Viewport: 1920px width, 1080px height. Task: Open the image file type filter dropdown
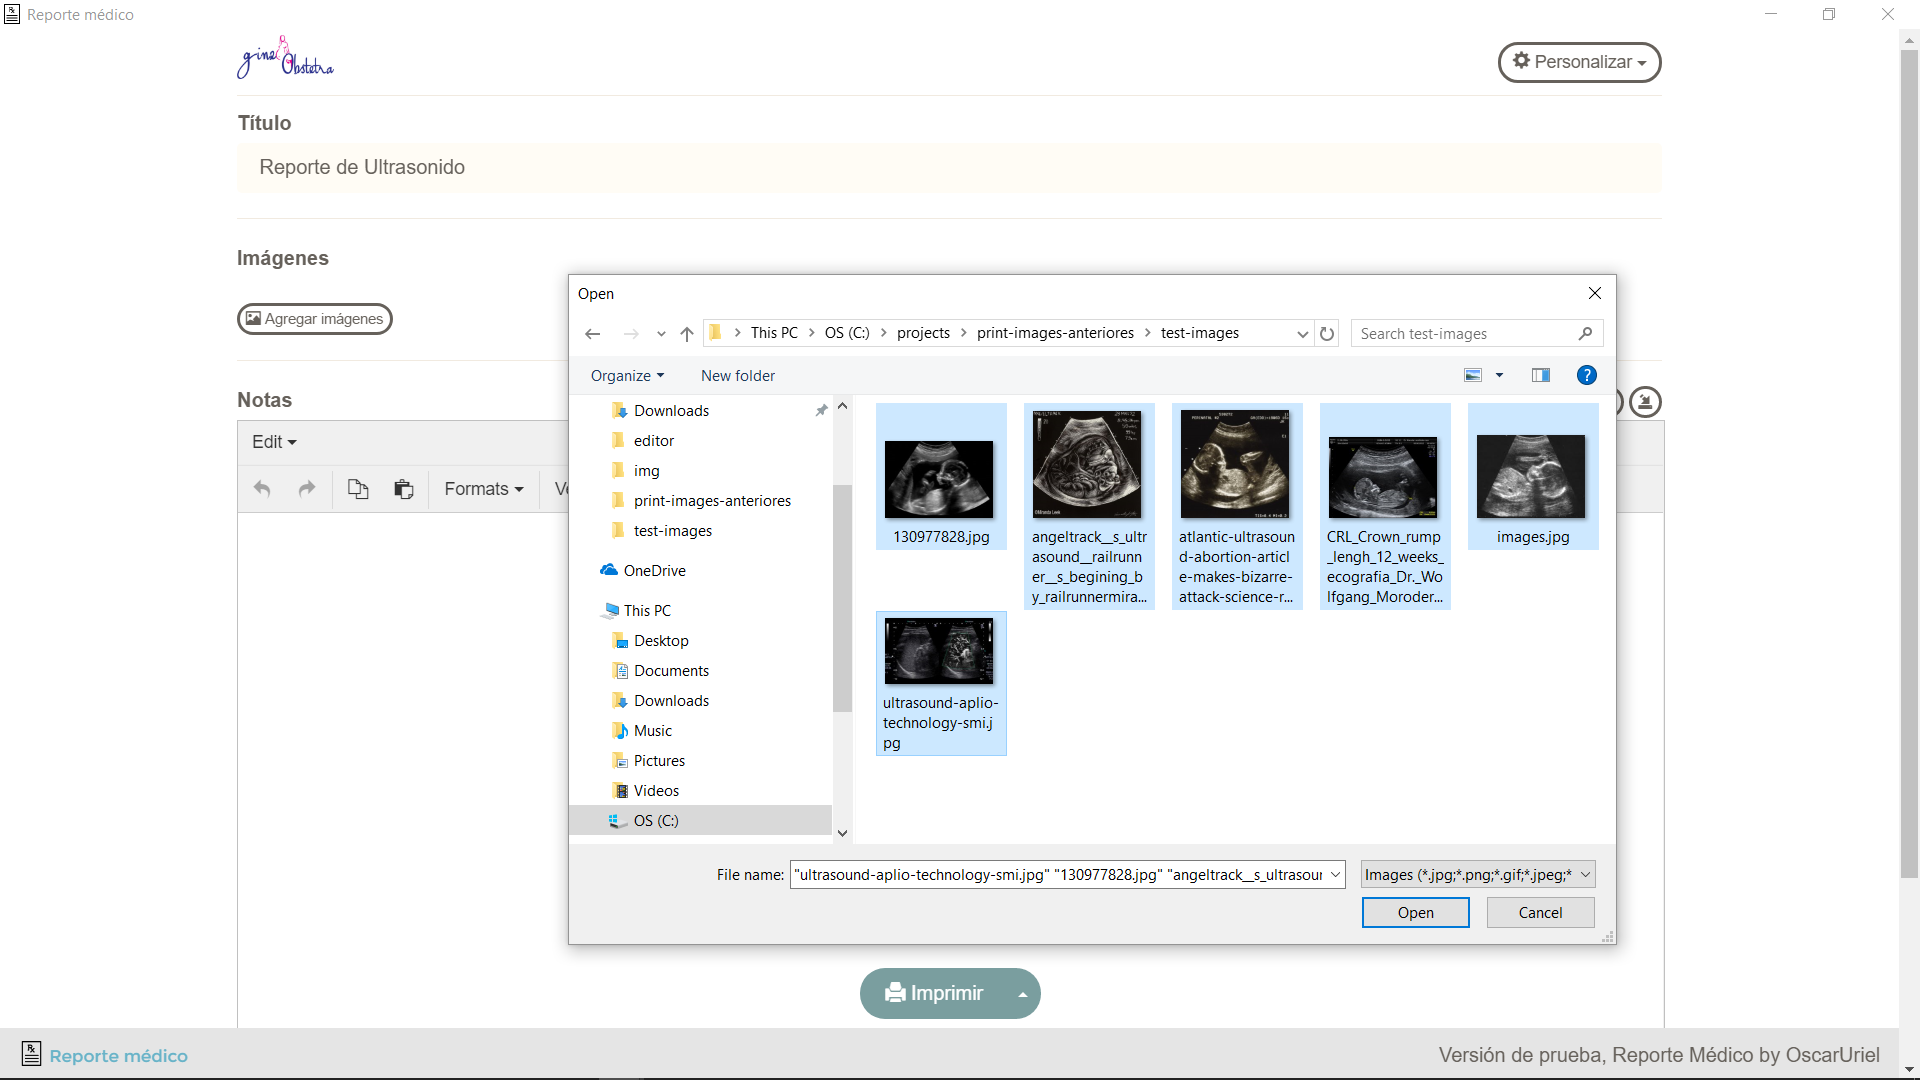(x=1477, y=875)
